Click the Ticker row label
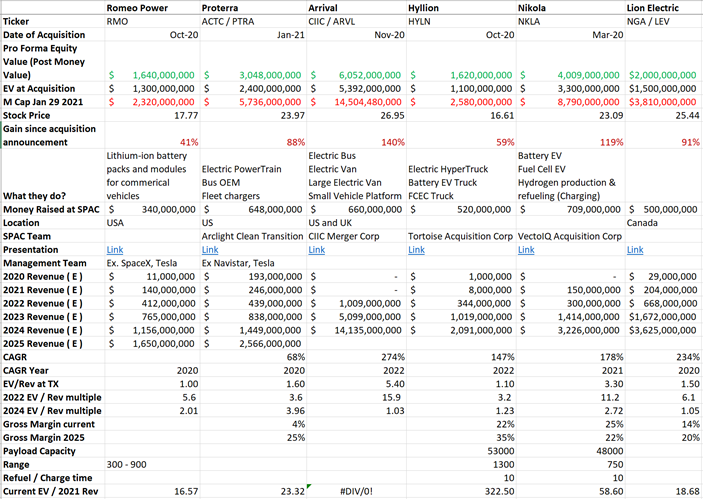The width and height of the screenshot is (703, 499). coord(16,22)
